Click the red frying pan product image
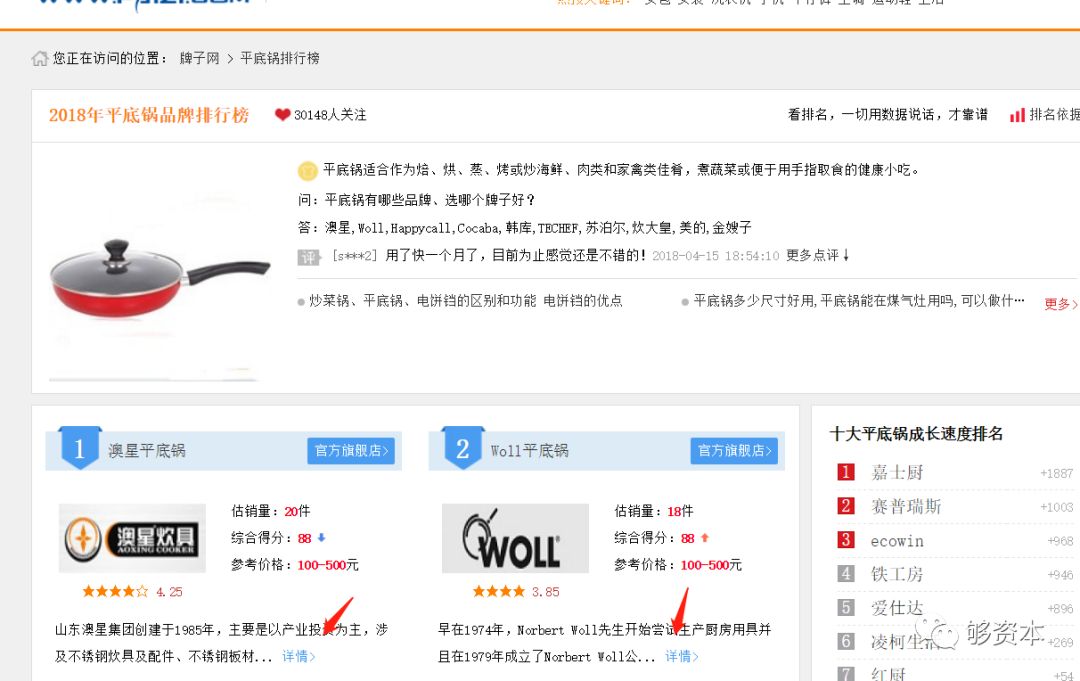This screenshot has width=1080, height=681. coord(158,279)
